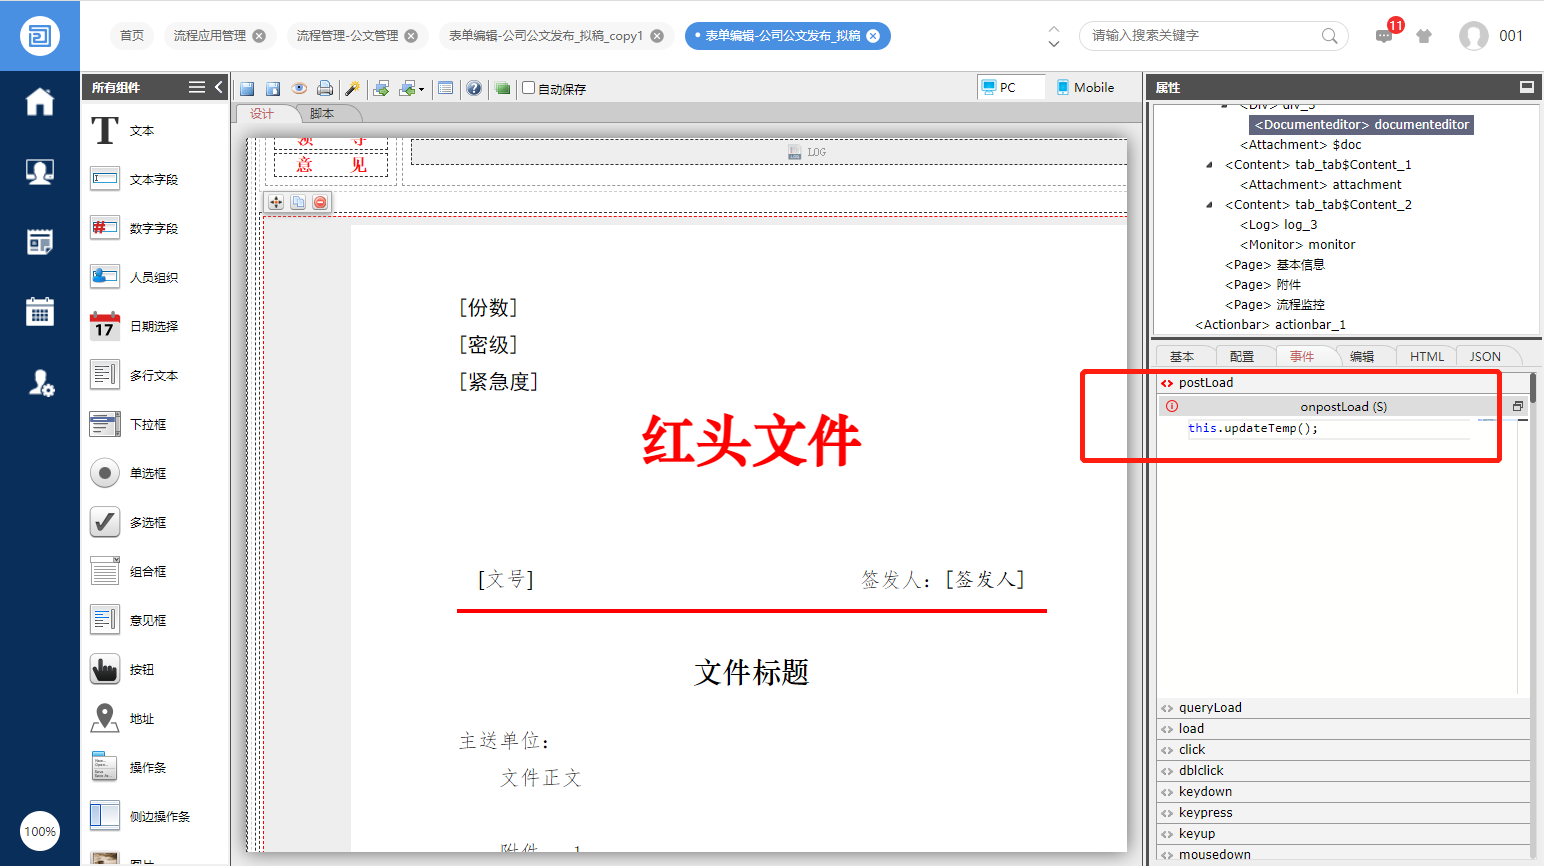Click the move handle icon above the document editor

(x=276, y=202)
